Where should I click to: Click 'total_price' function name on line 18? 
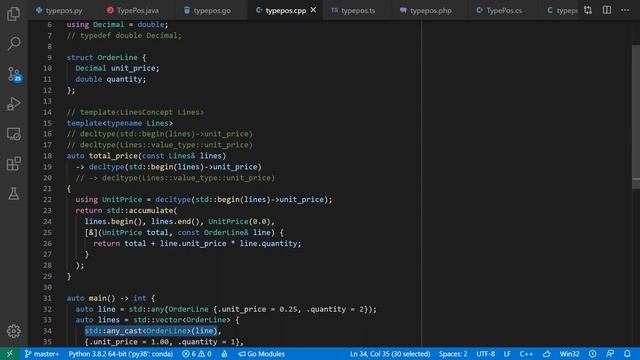click(113, 156)
